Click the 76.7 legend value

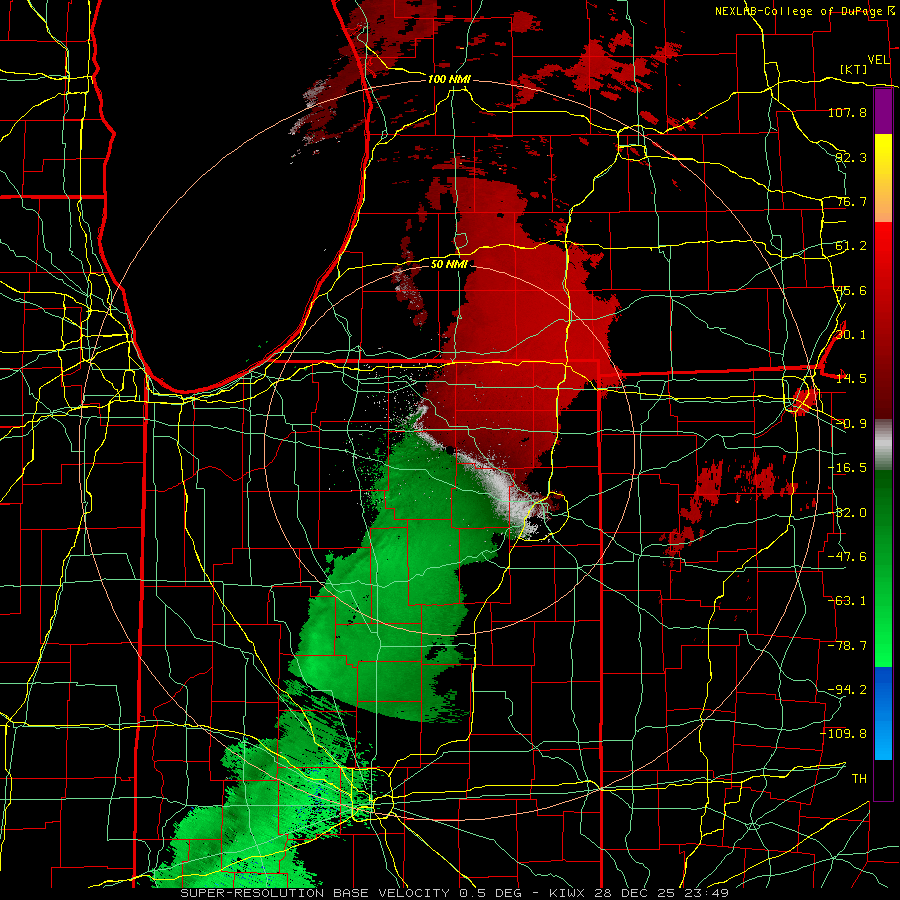[851, 201]
